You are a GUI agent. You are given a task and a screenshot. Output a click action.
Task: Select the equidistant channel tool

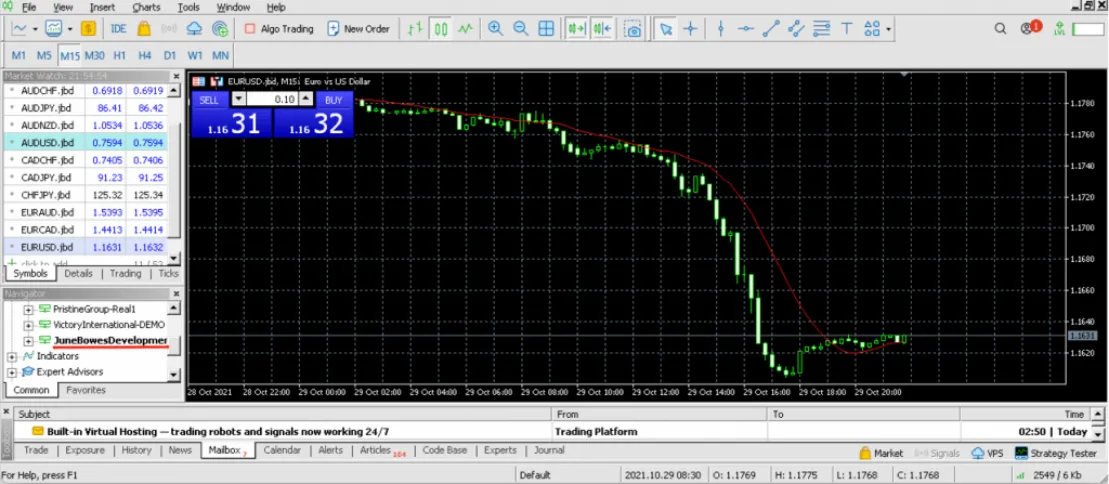[796, 29]
